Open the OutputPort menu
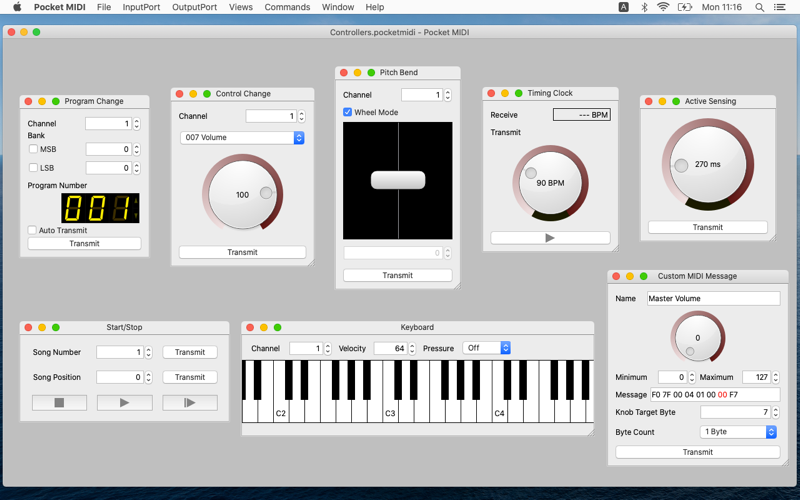 pos(194,7)
